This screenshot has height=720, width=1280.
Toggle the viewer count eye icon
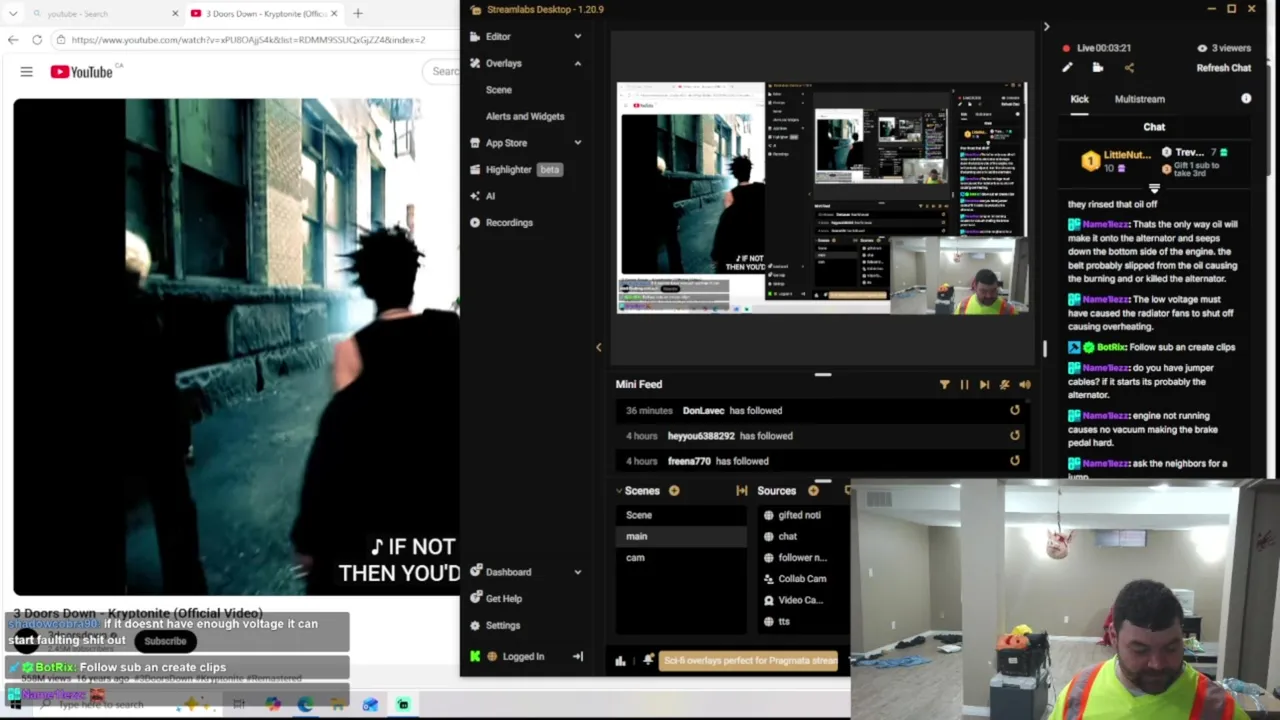coord(1202,48)
